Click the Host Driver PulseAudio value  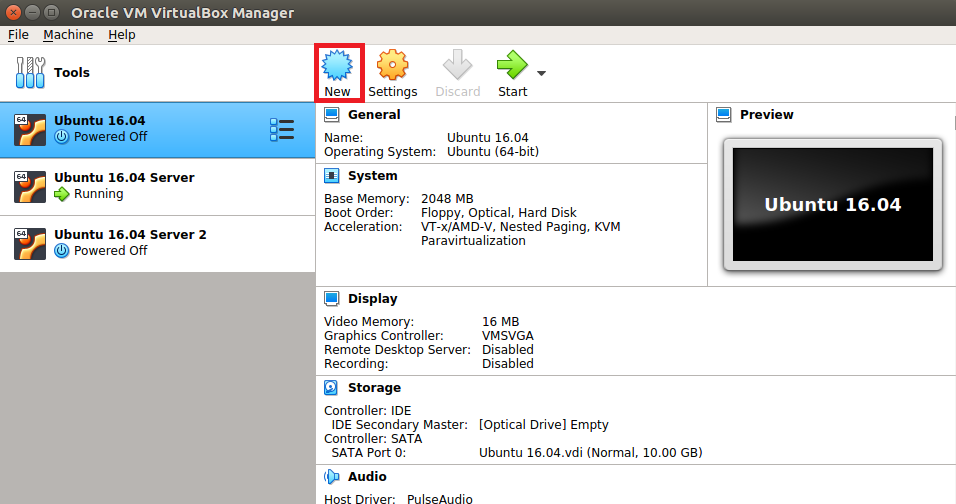440,499
